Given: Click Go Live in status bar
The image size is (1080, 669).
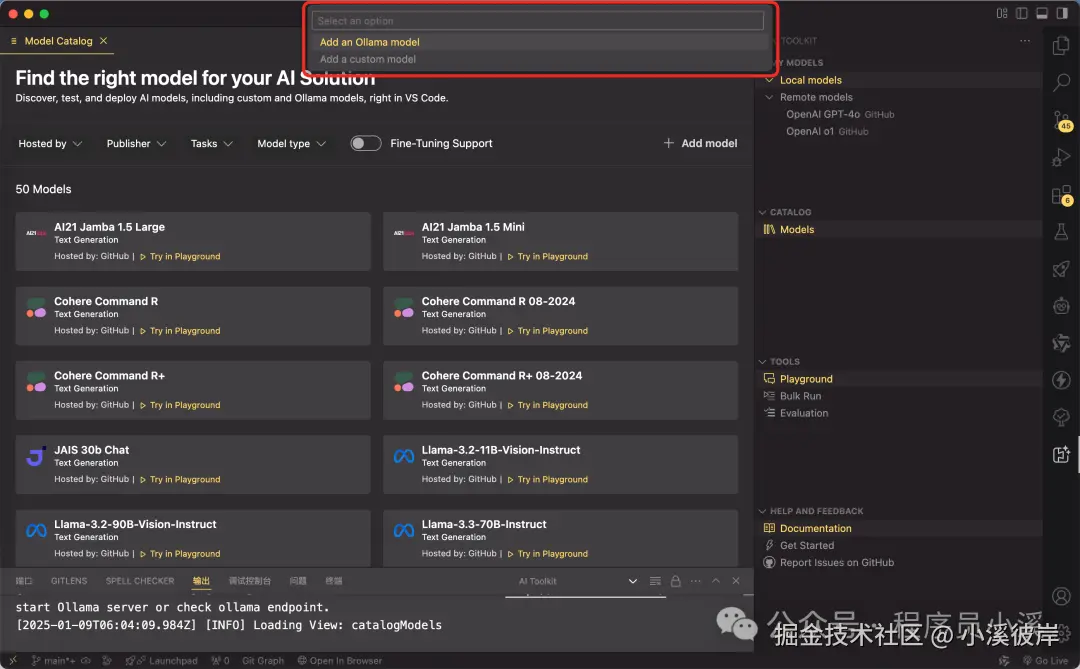Looking at the screenshot, I should point(1045,661).
